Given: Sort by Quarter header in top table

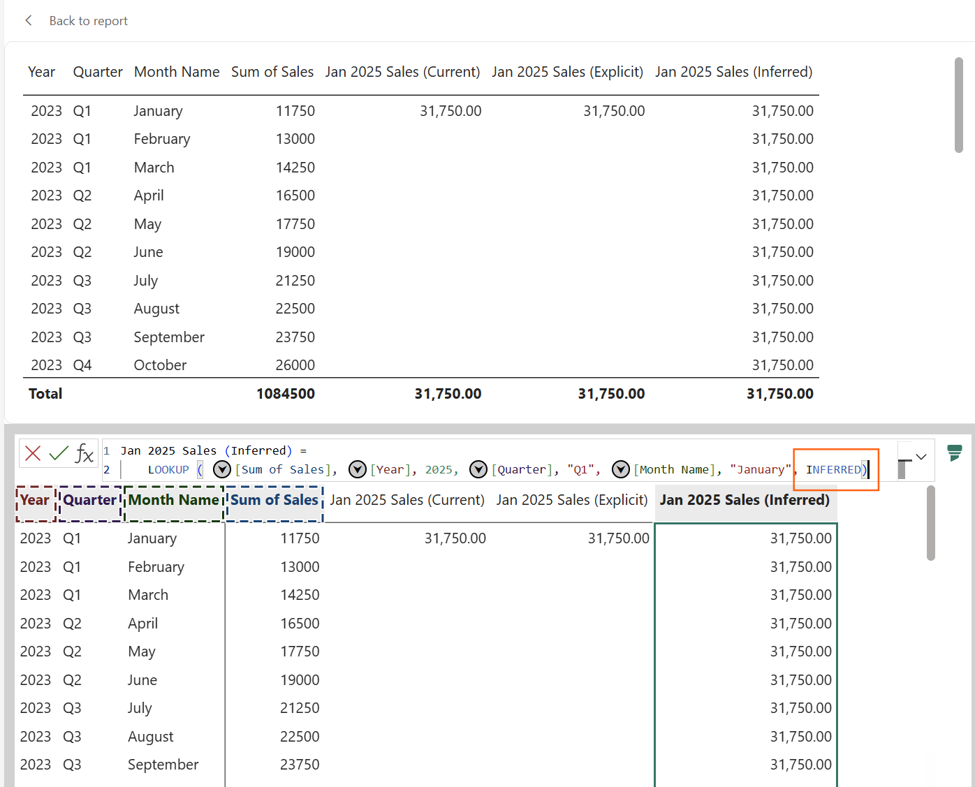Looking at the screenshot, I should 98,72.
